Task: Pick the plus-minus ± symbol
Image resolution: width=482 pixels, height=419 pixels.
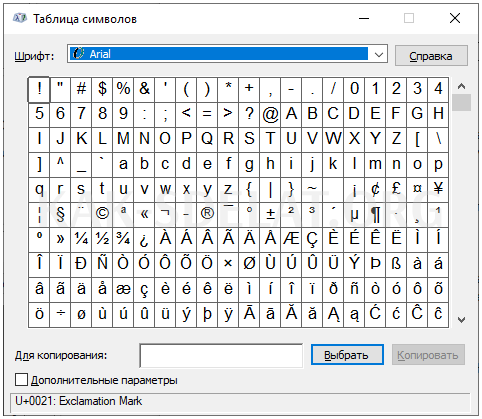Action: point(270,214)
